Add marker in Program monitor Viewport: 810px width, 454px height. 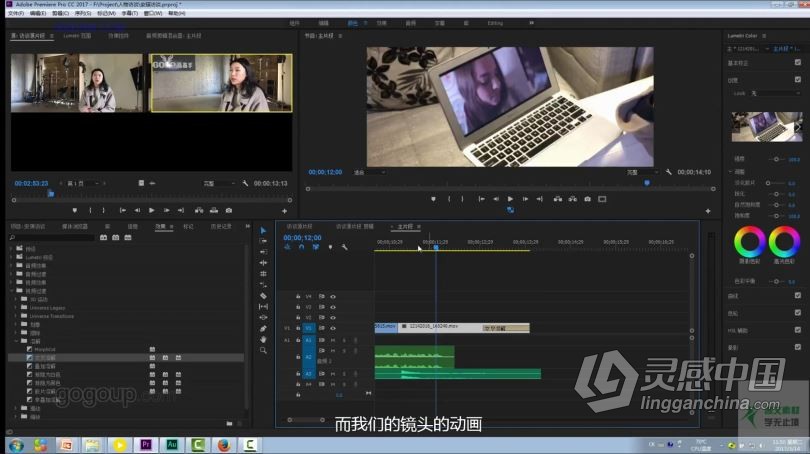pos(433,199)
